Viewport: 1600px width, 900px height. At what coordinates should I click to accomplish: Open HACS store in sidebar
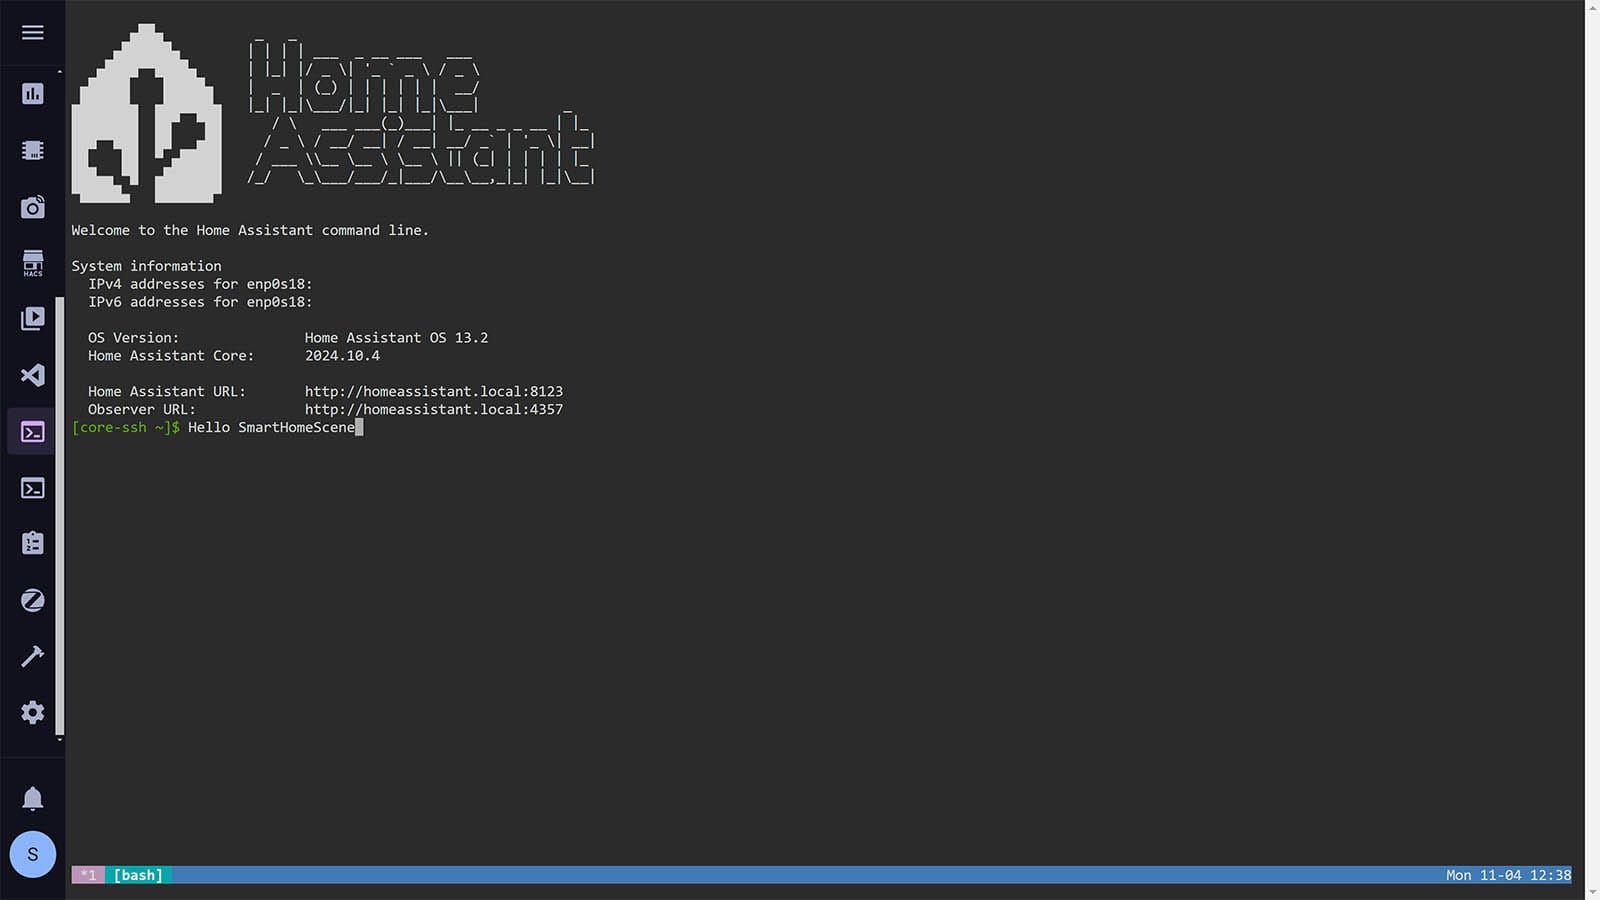[33, 263]
